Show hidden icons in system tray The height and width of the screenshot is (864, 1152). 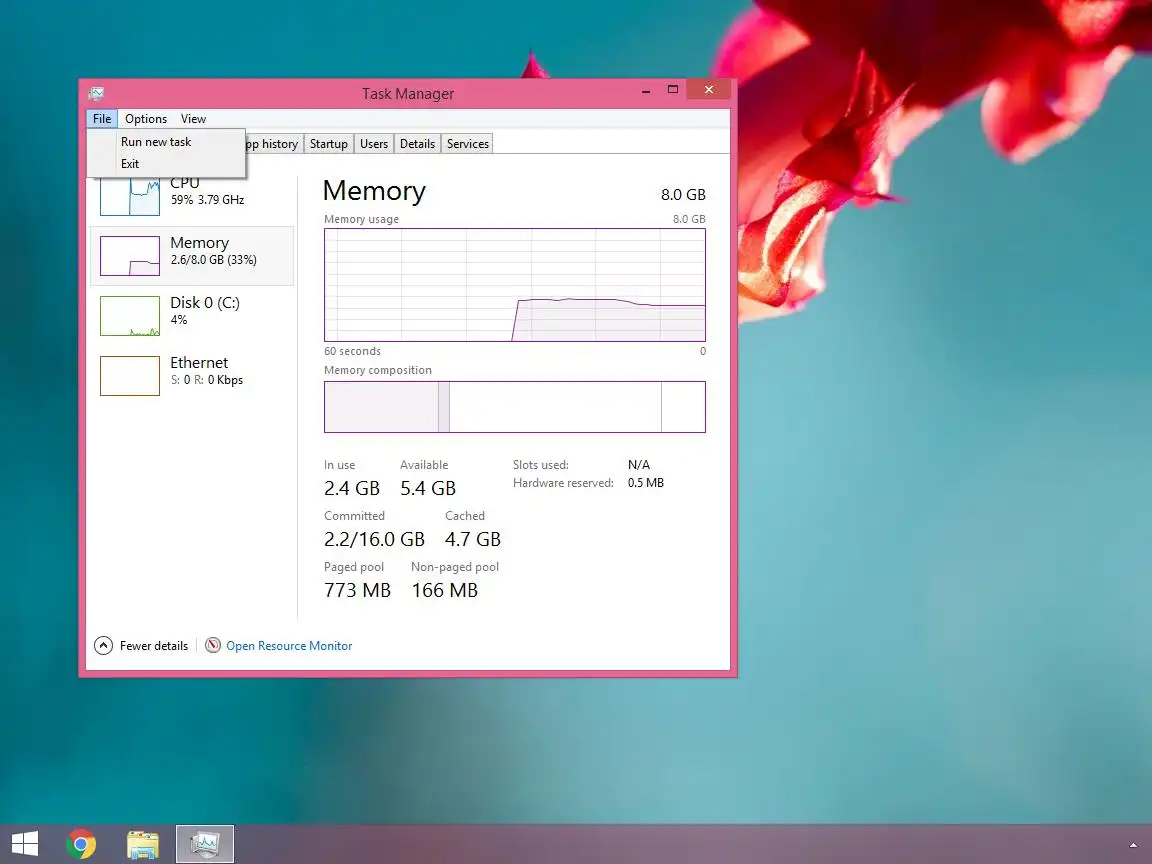click(x=1133, y=846)
